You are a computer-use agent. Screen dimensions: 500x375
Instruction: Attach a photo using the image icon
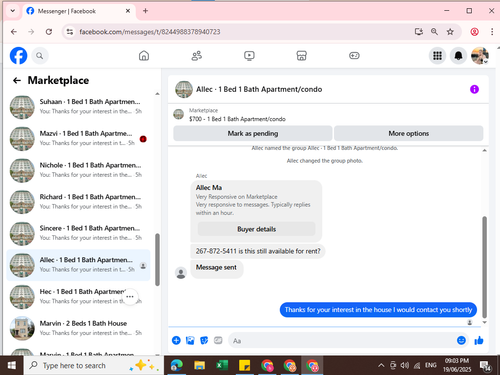[190, 340]
